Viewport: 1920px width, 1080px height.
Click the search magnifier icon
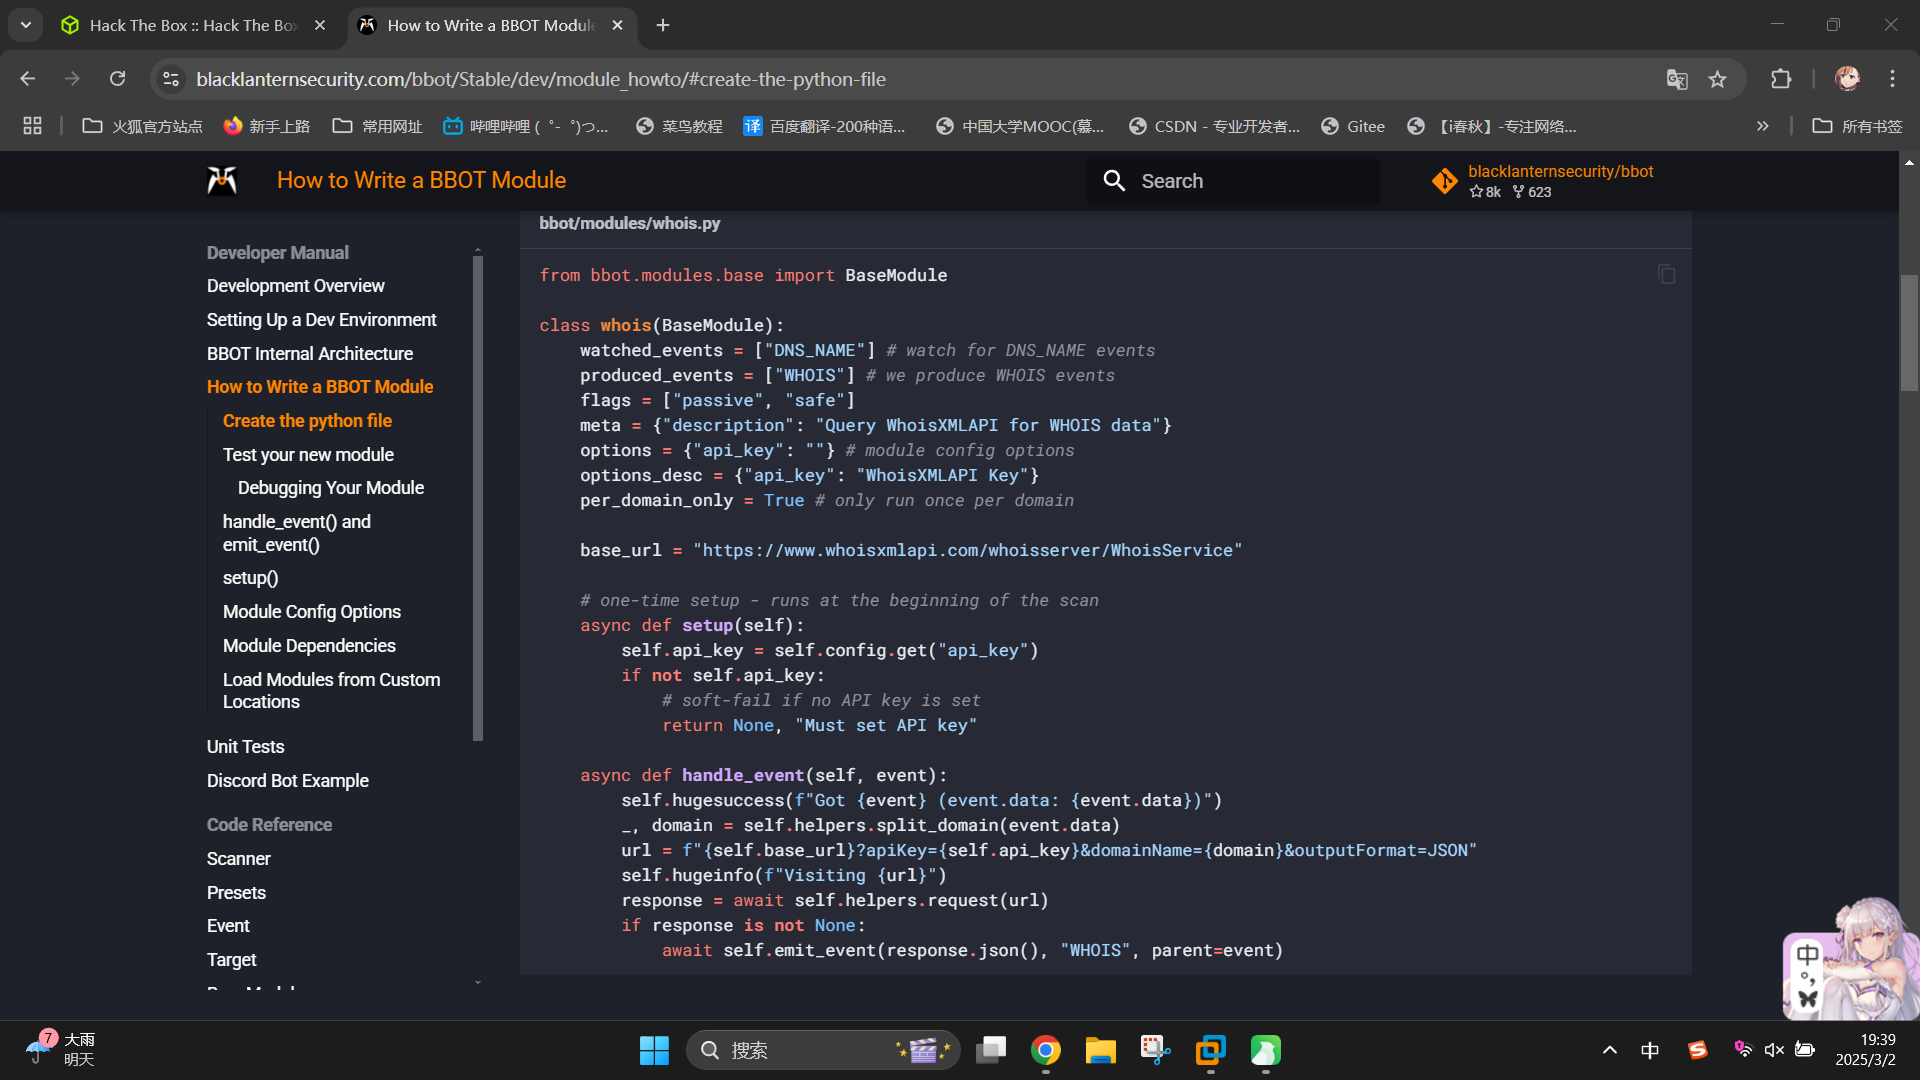pyautogui.click(x=1114, y=181)
